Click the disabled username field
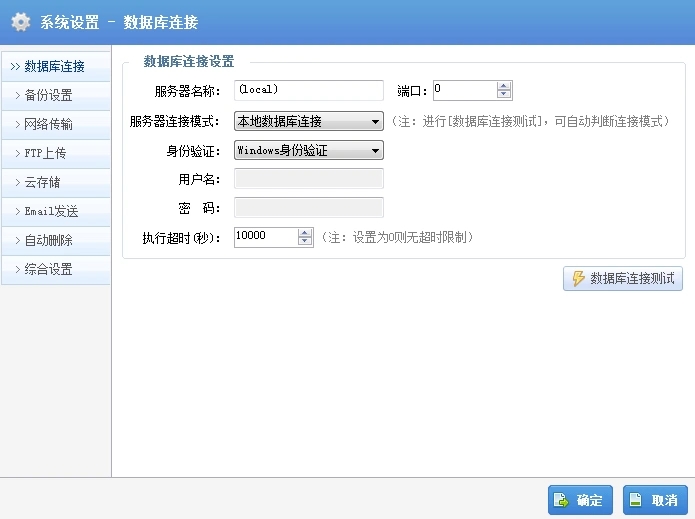The height and width of the screenshot is (519, 695). (309, 179)
